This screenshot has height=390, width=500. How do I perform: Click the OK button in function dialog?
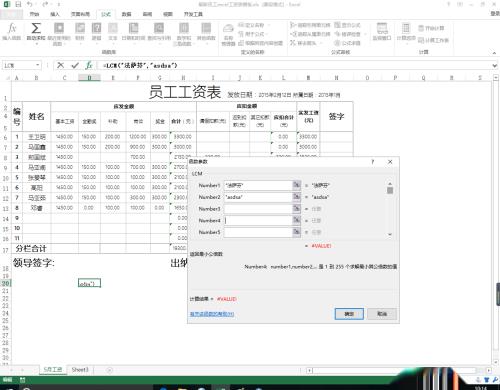click(x=349, y=314)
